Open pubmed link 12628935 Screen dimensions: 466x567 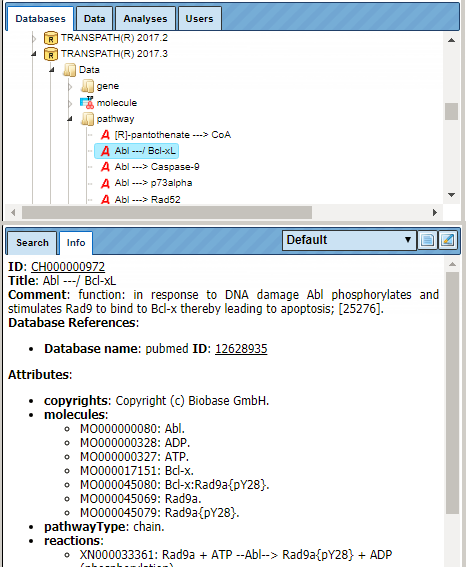click(x=241, y=349)
